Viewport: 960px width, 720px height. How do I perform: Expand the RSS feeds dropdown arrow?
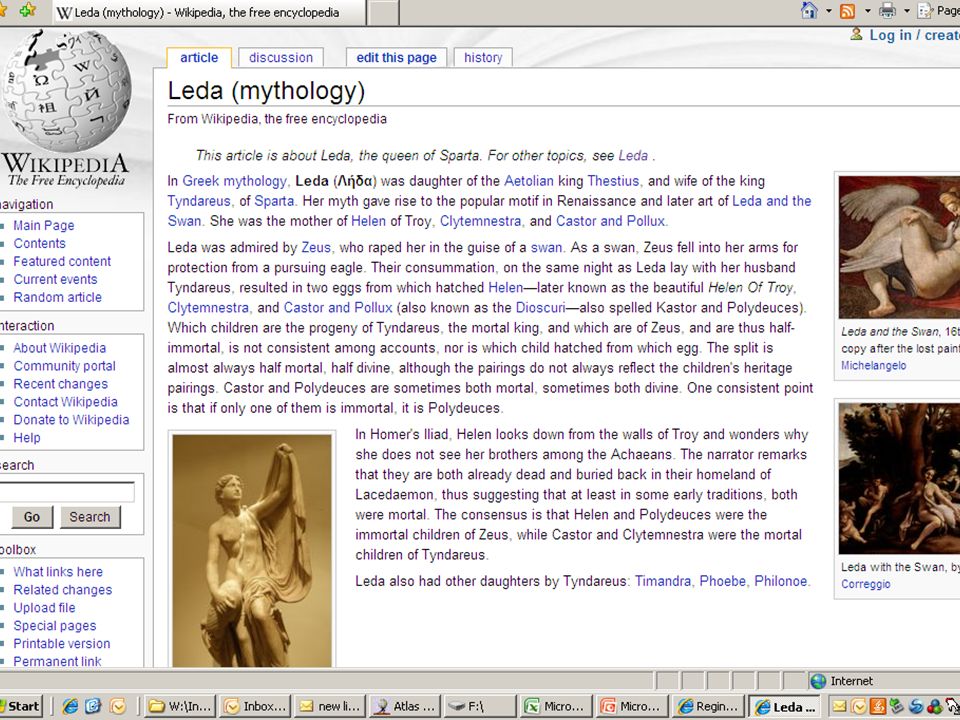(x=867, y=10)
